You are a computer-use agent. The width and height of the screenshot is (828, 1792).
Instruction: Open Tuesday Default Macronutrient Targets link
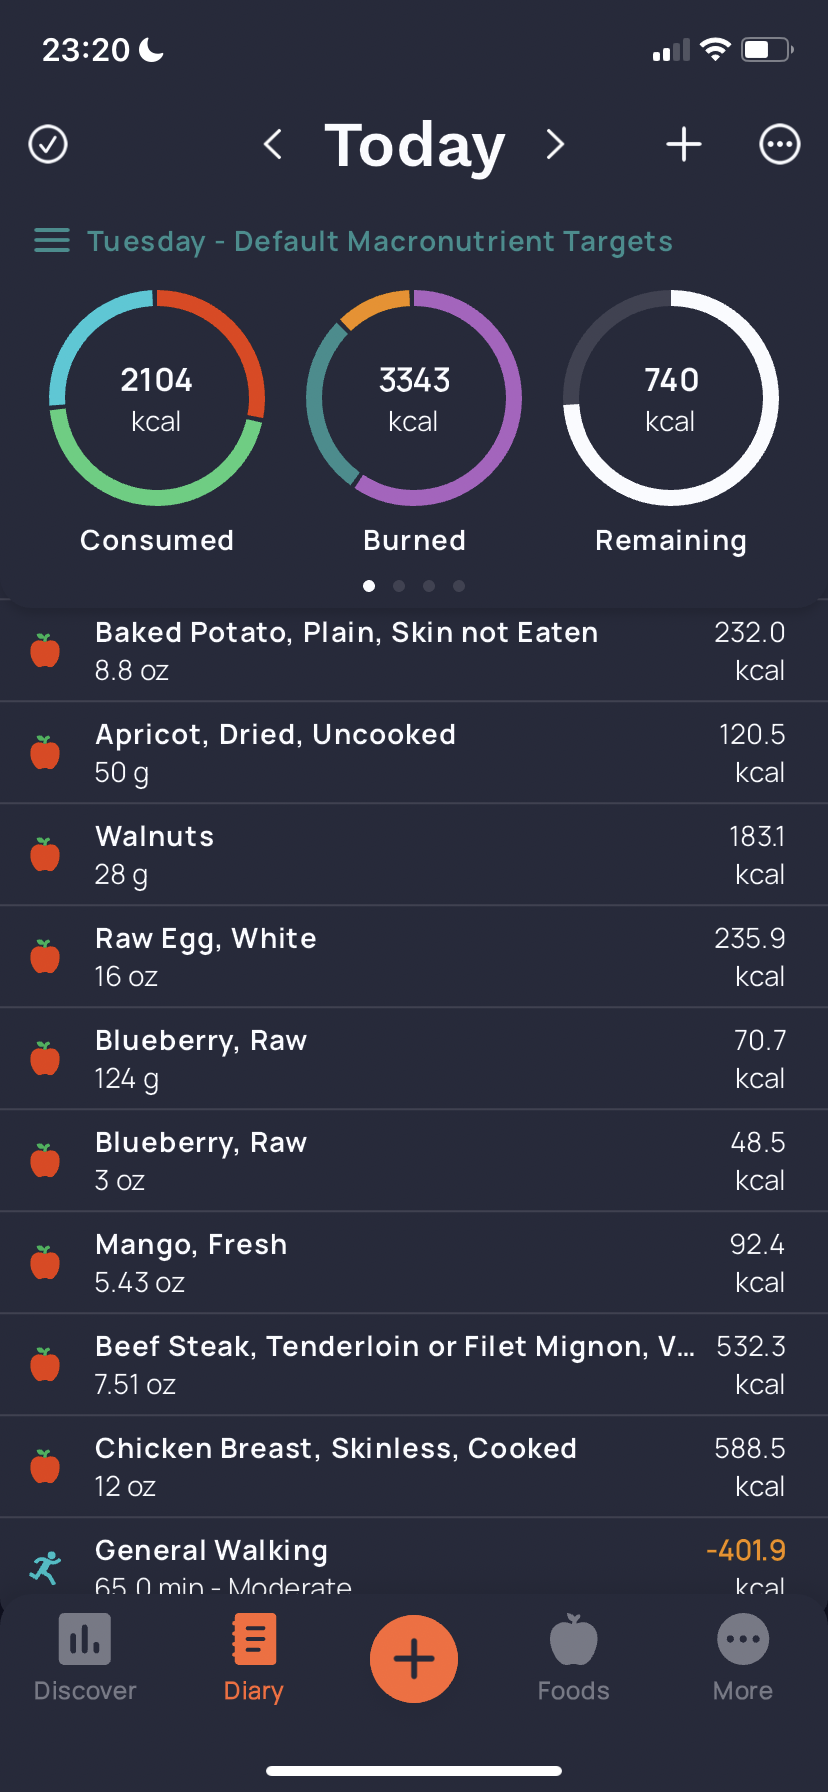(x=380, y=241)
